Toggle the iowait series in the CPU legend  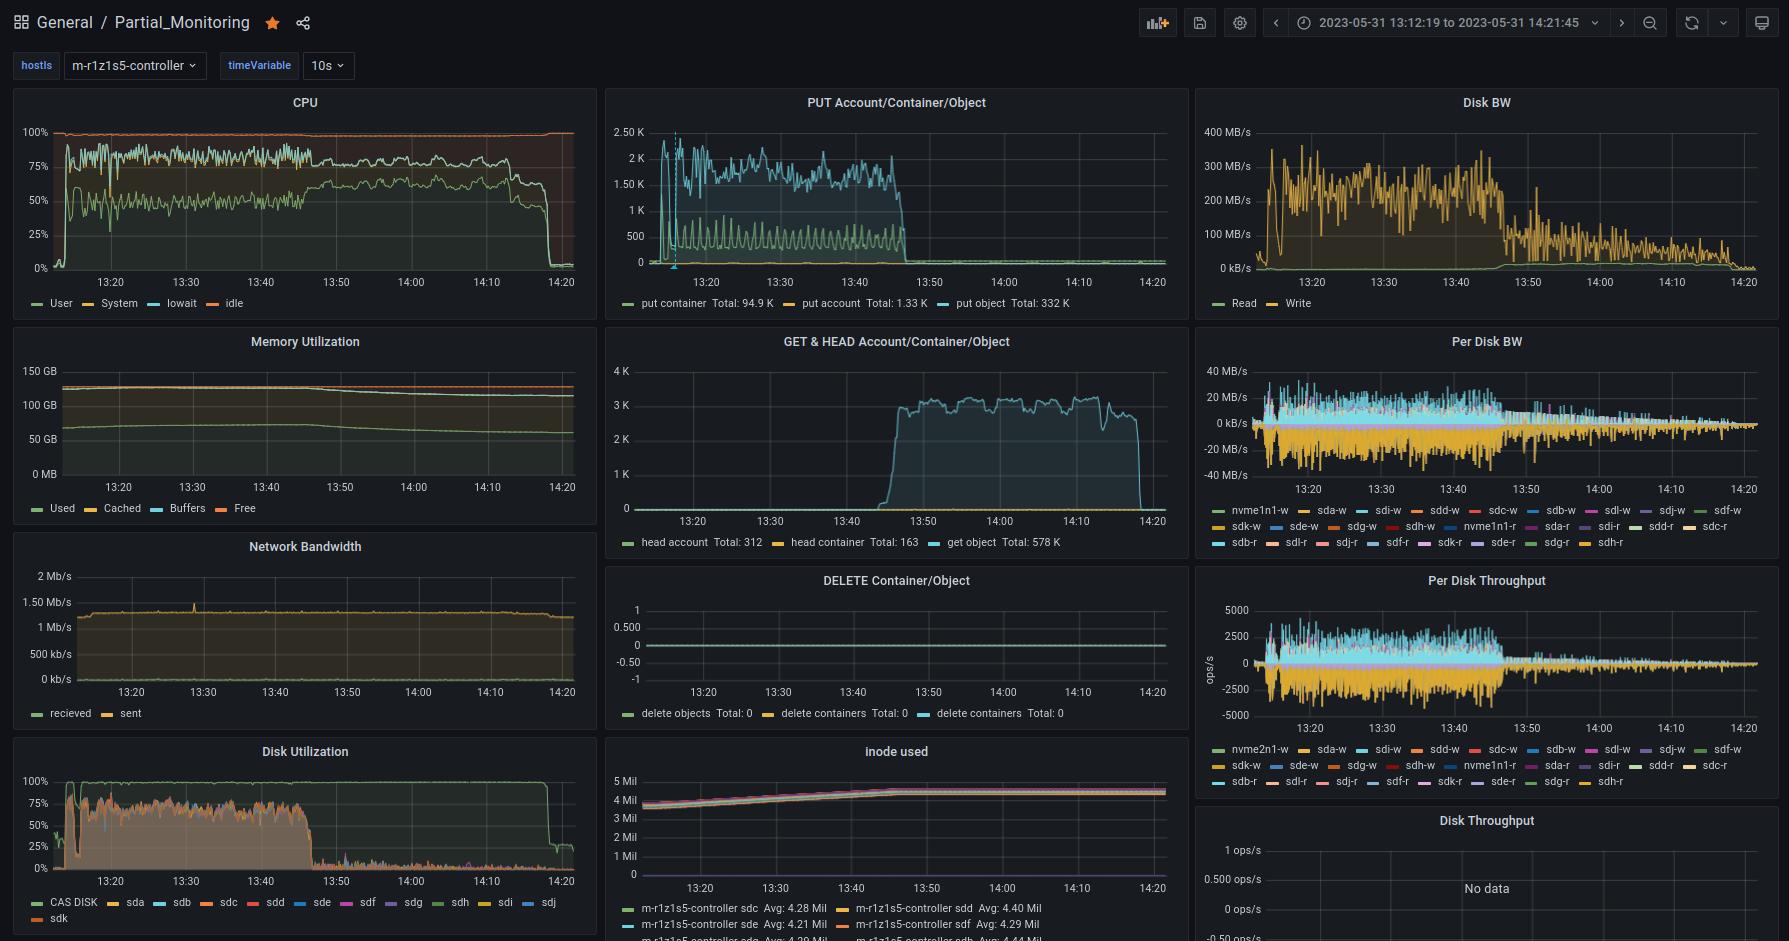181,304
